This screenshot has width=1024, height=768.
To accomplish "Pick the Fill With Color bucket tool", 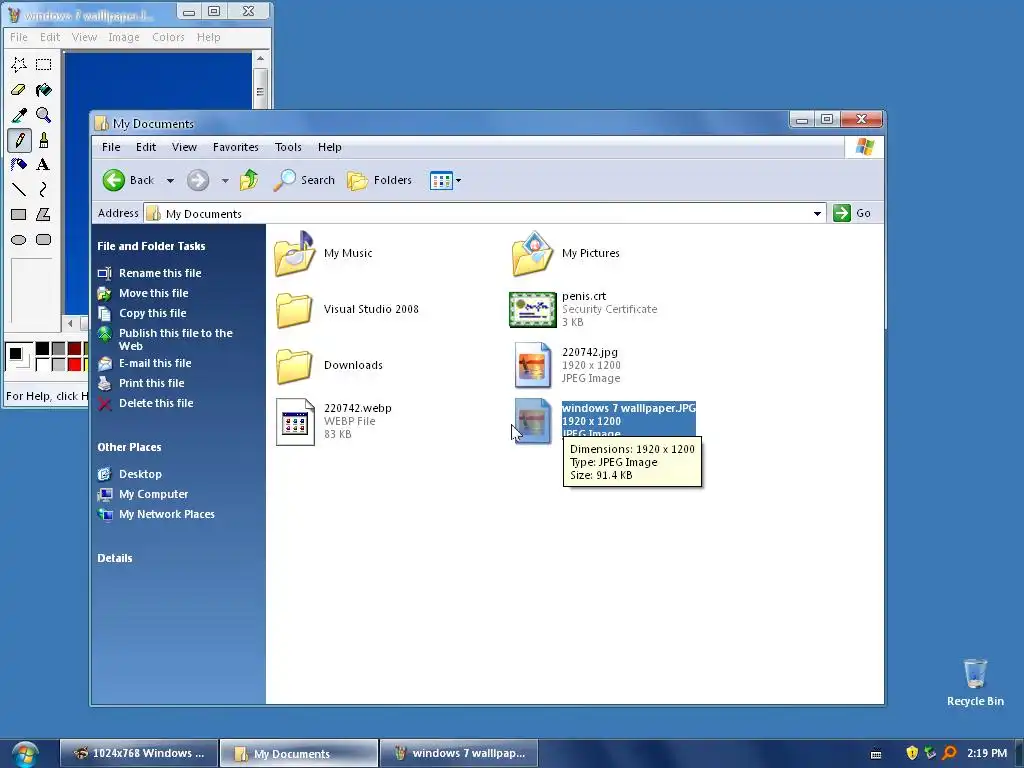I will click(44, 89).
